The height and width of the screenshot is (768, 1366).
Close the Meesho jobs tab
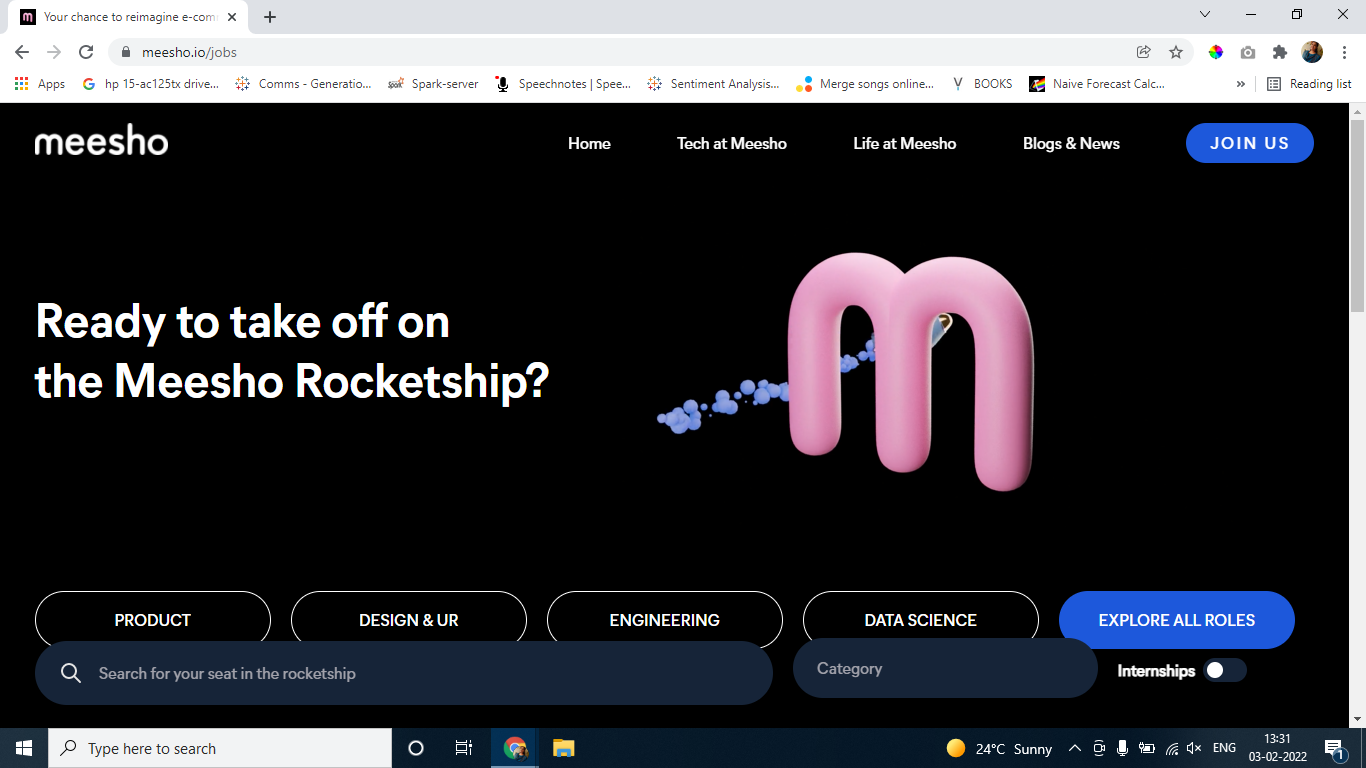pos(231,17)
